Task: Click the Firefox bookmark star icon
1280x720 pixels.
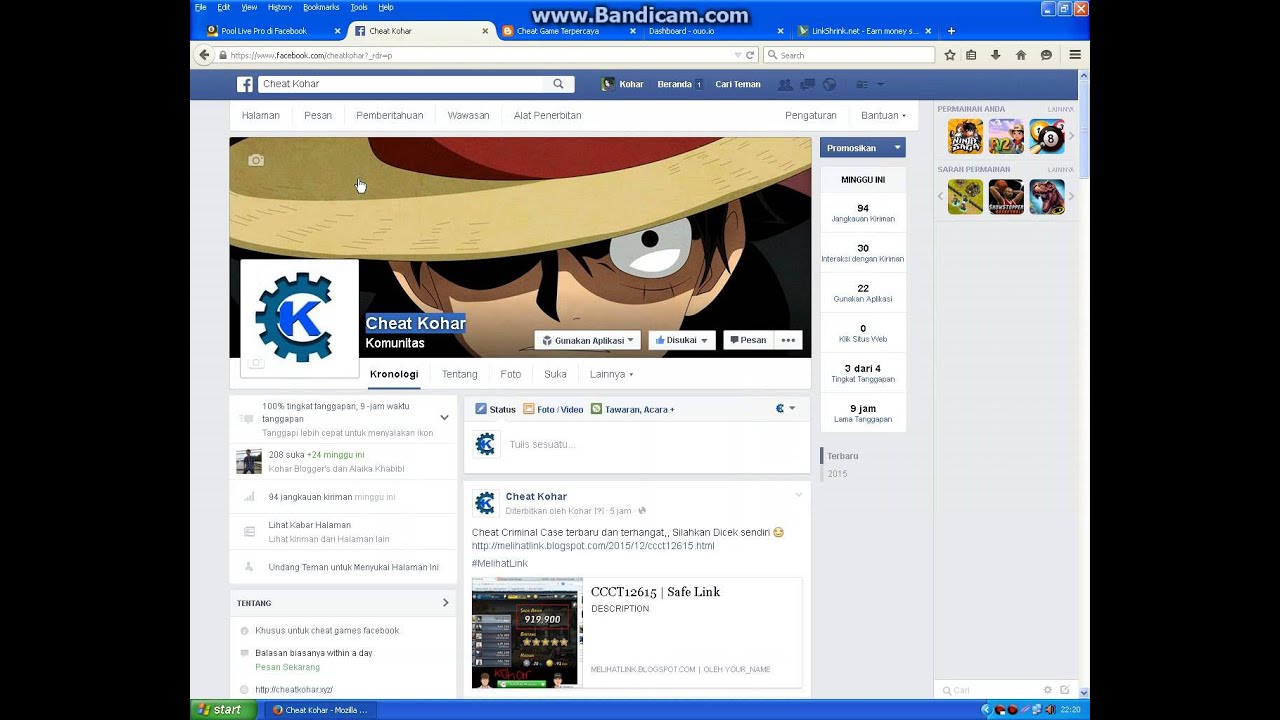Action: [950, 55]
